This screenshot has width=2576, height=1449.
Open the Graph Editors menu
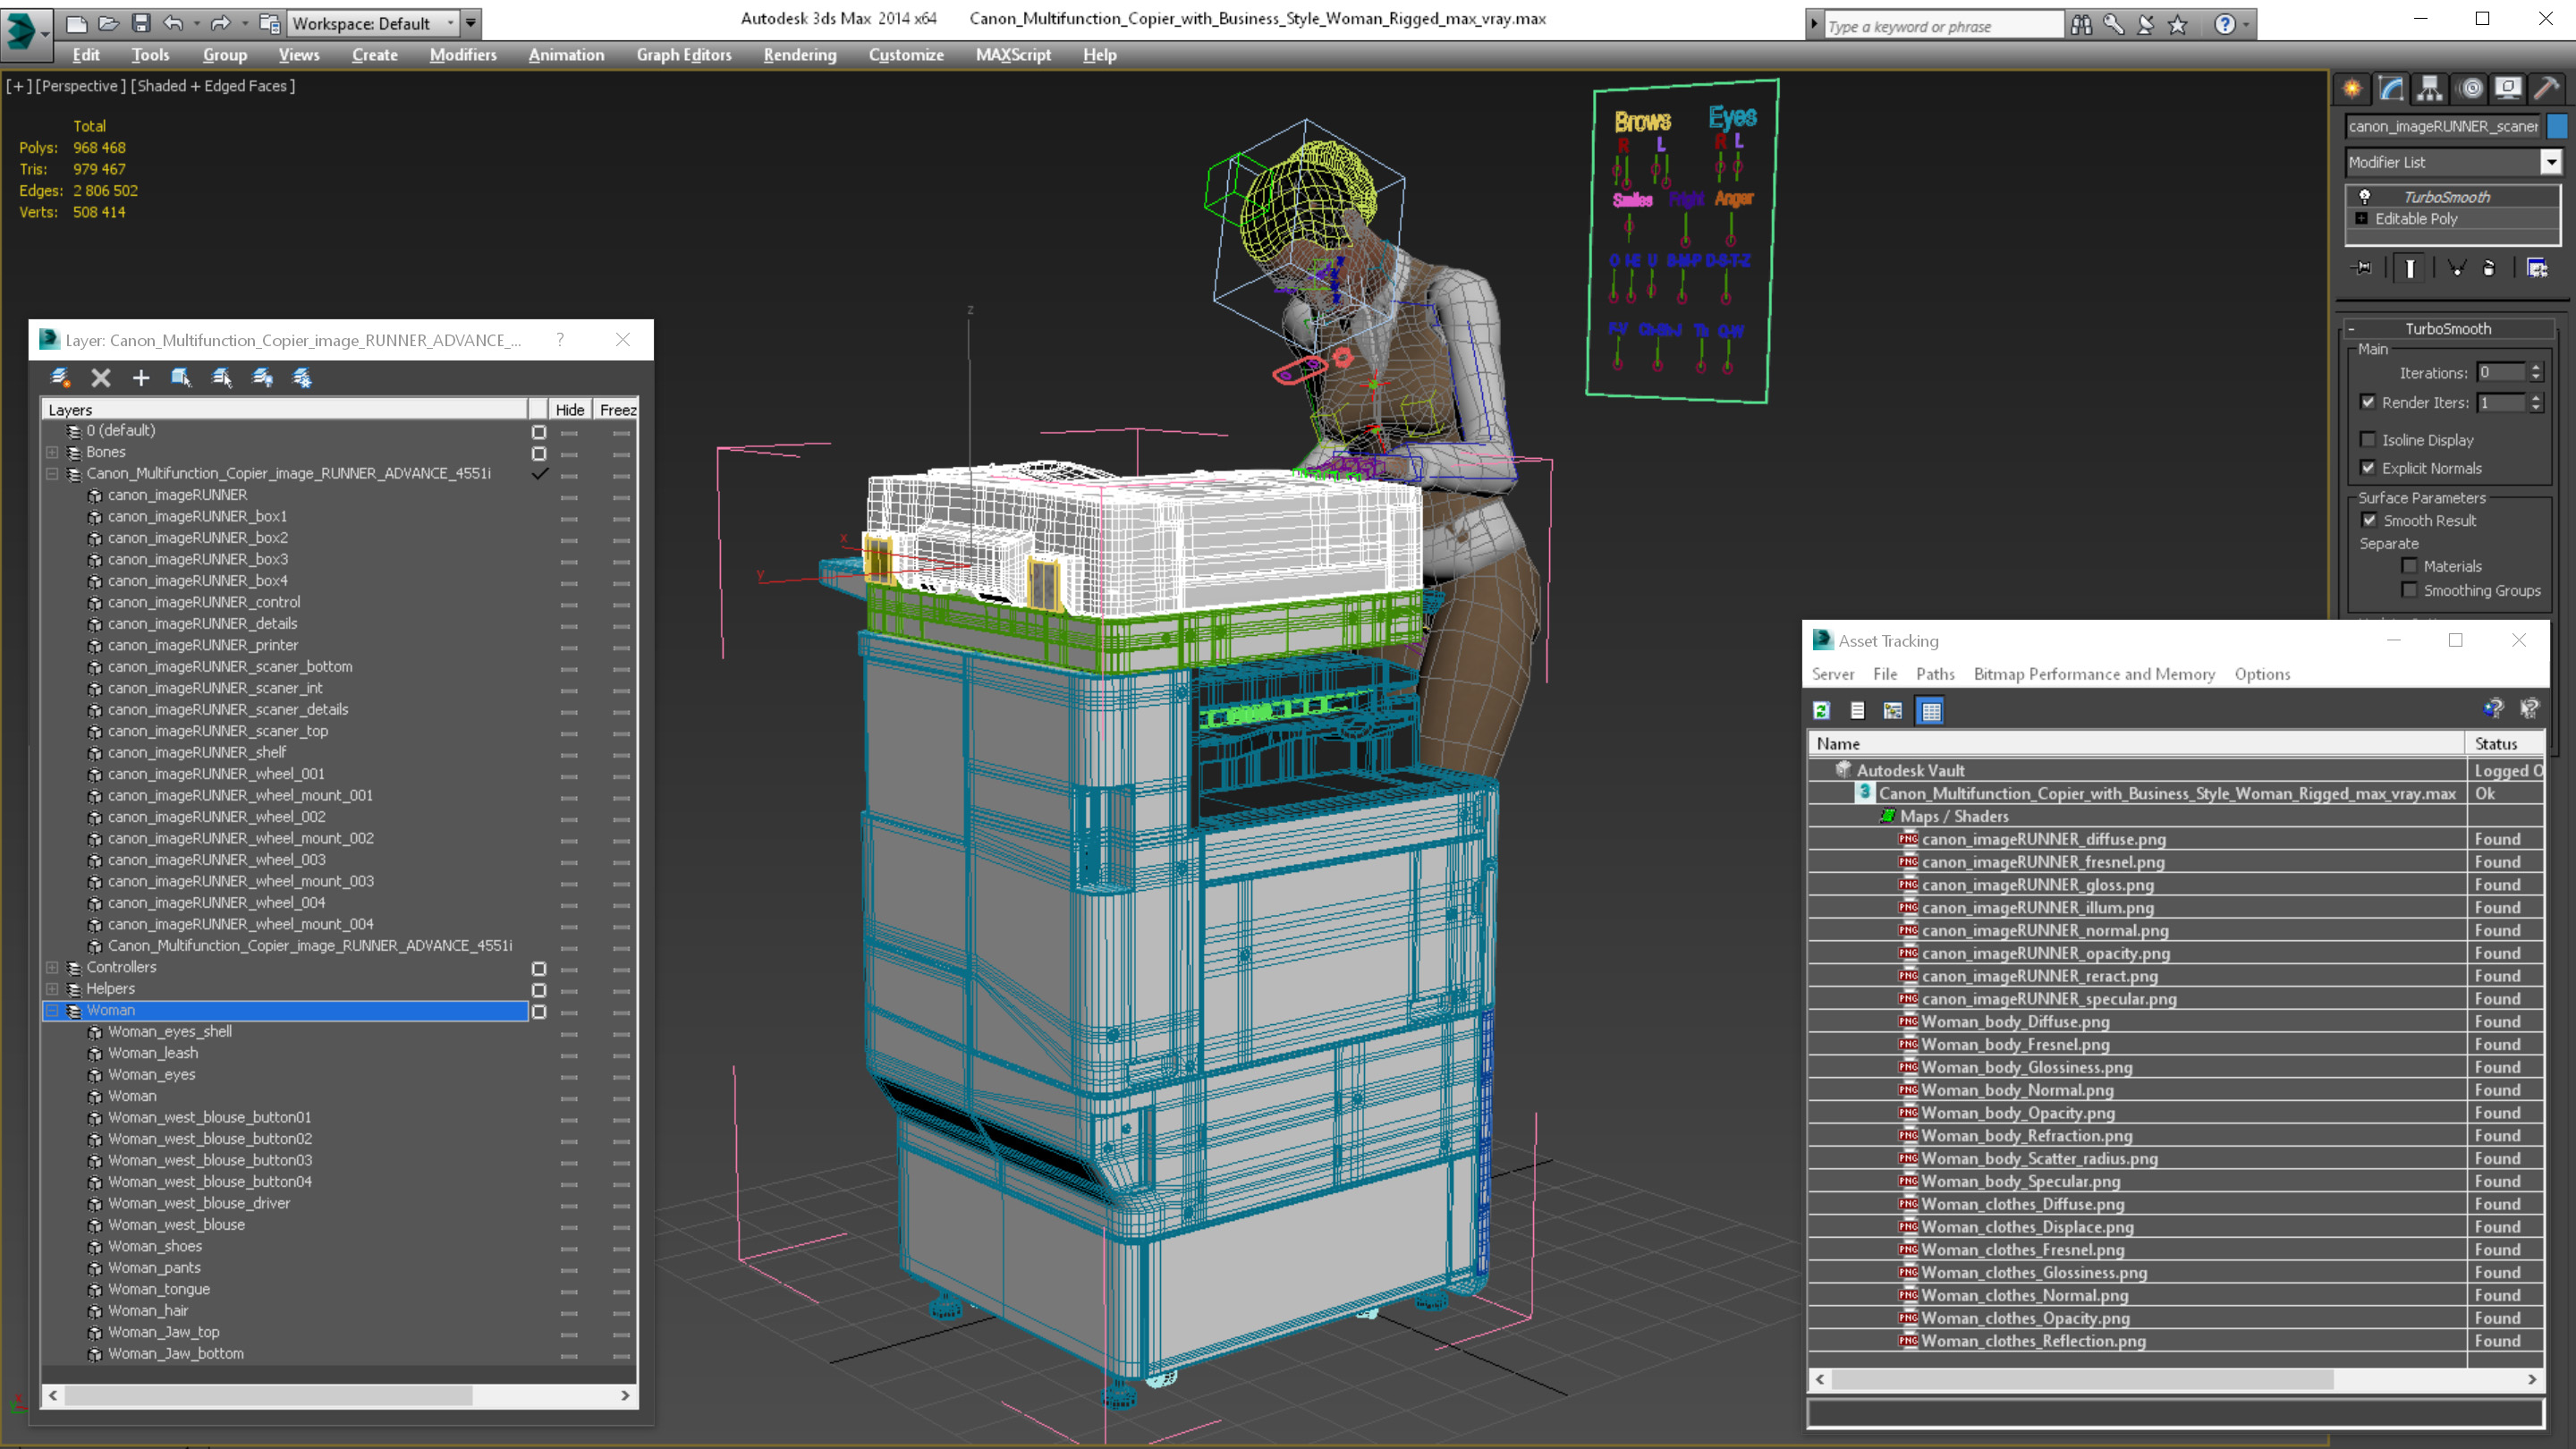[x=684, y=55]
